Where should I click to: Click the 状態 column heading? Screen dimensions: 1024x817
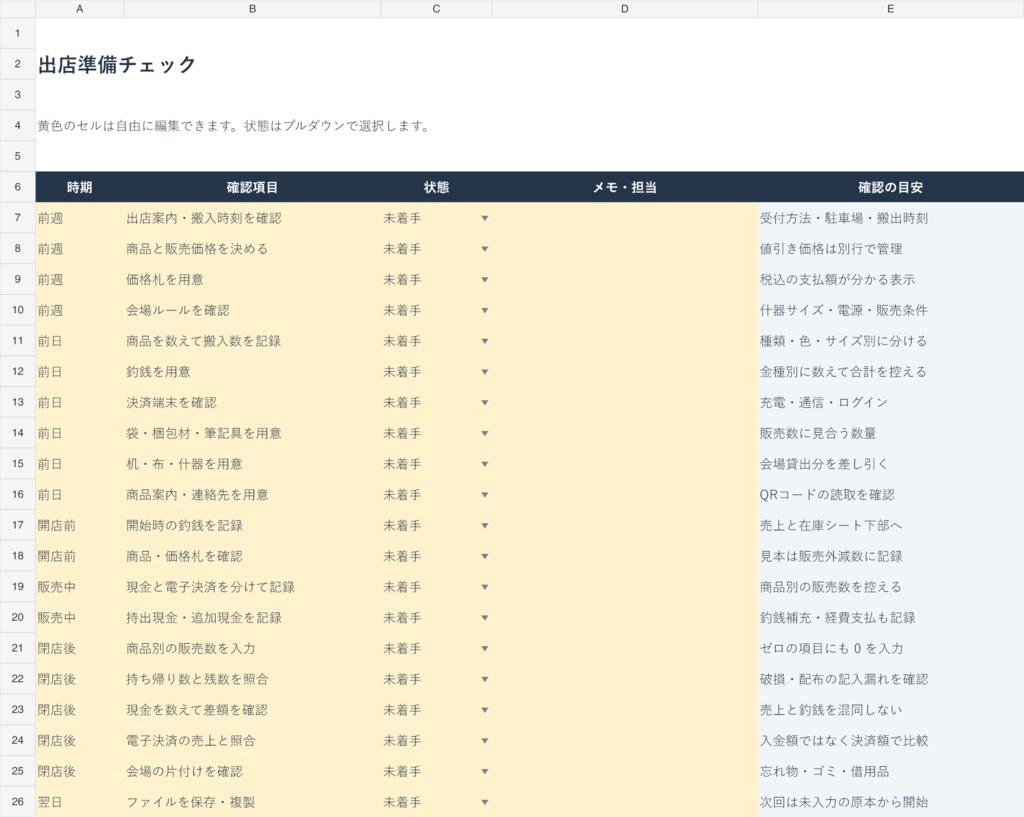tap(436, 187)
